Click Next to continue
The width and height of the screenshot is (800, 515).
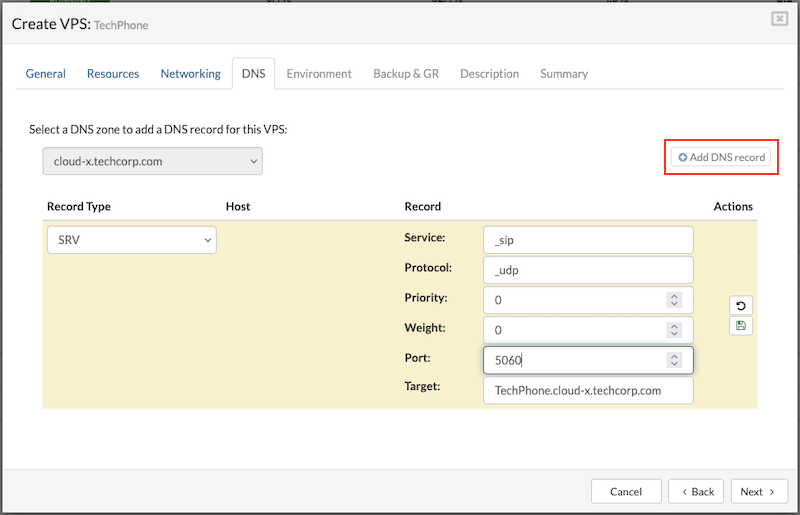pyautogui.click(x=758, y=492)
